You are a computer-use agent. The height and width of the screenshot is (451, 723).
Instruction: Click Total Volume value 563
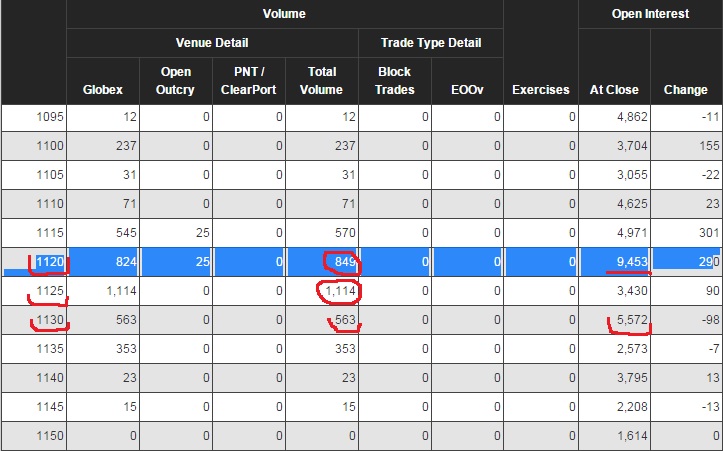pos(345,320)
